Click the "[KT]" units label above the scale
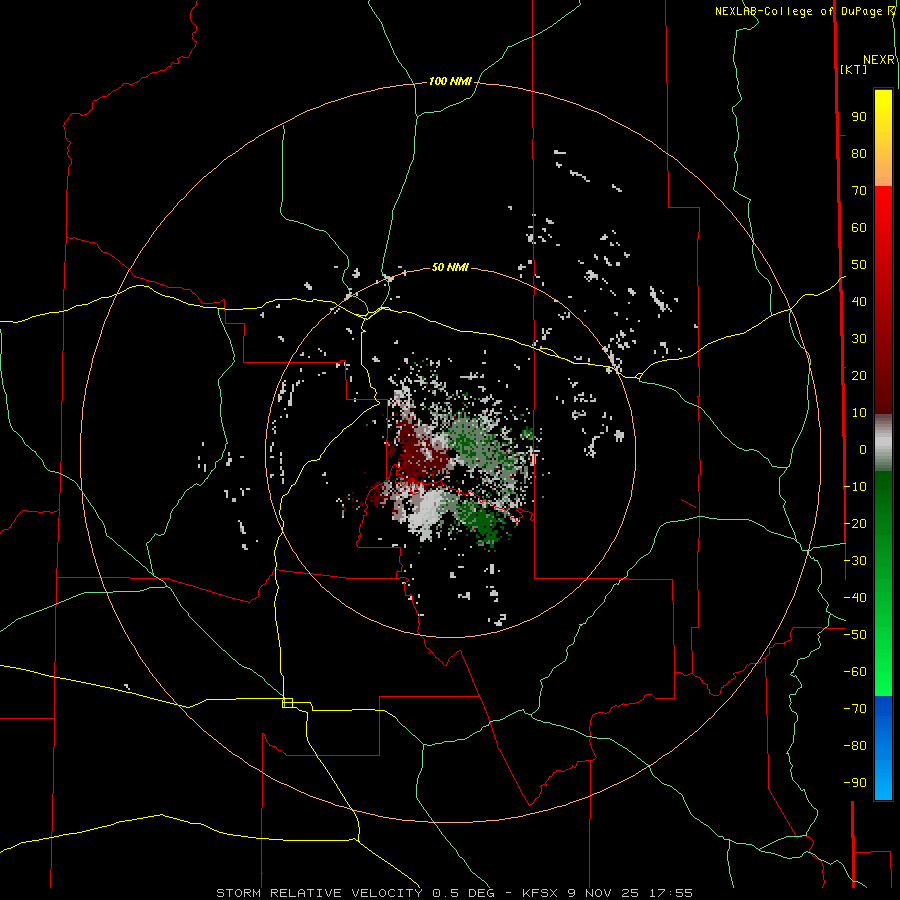 coord(853,69)
